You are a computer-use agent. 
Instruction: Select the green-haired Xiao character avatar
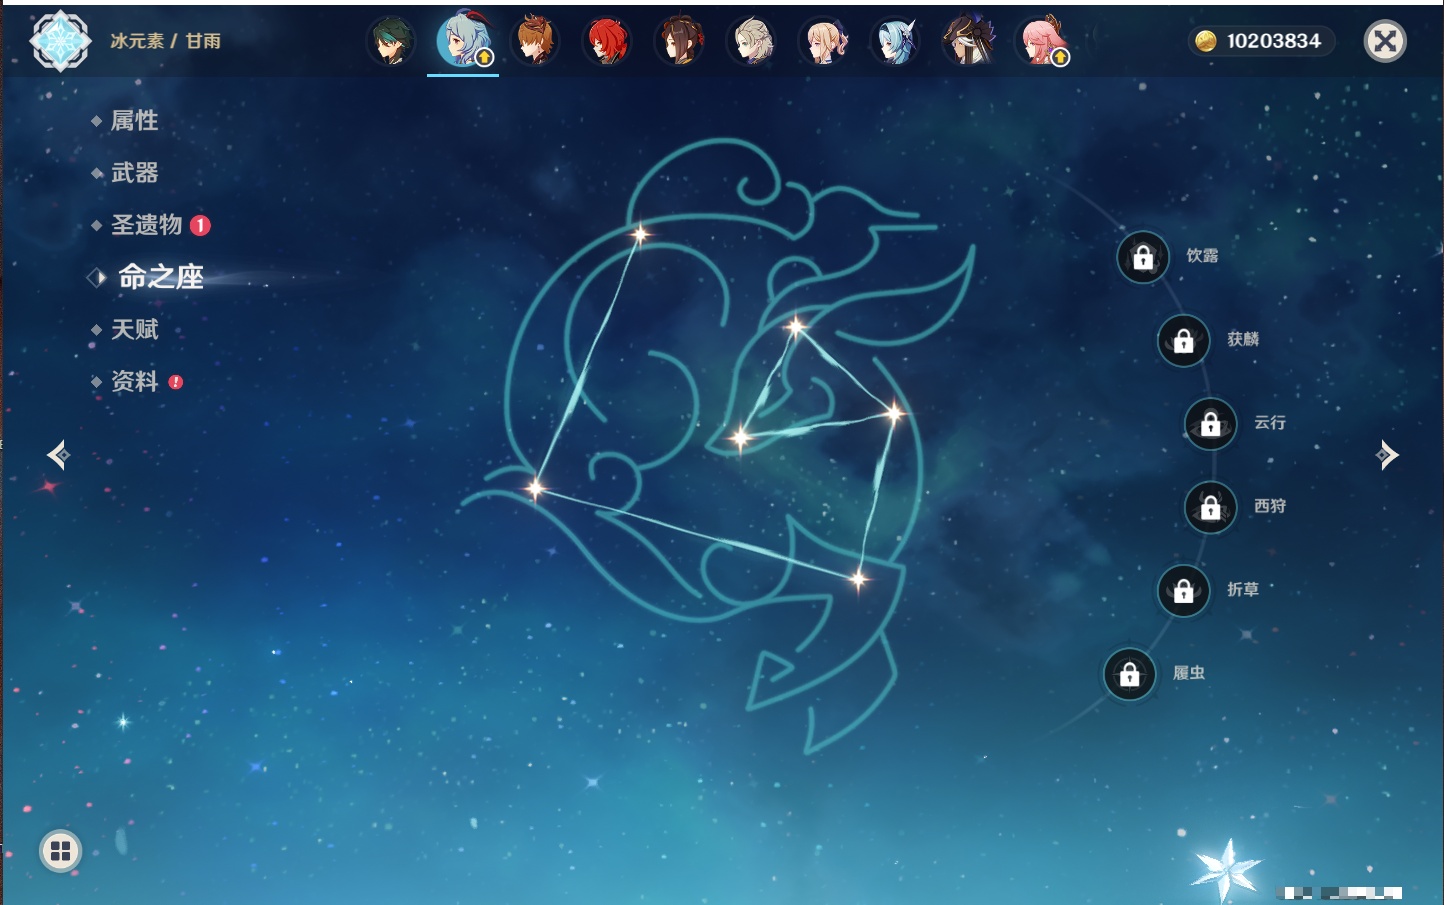[x=390, y=42]
